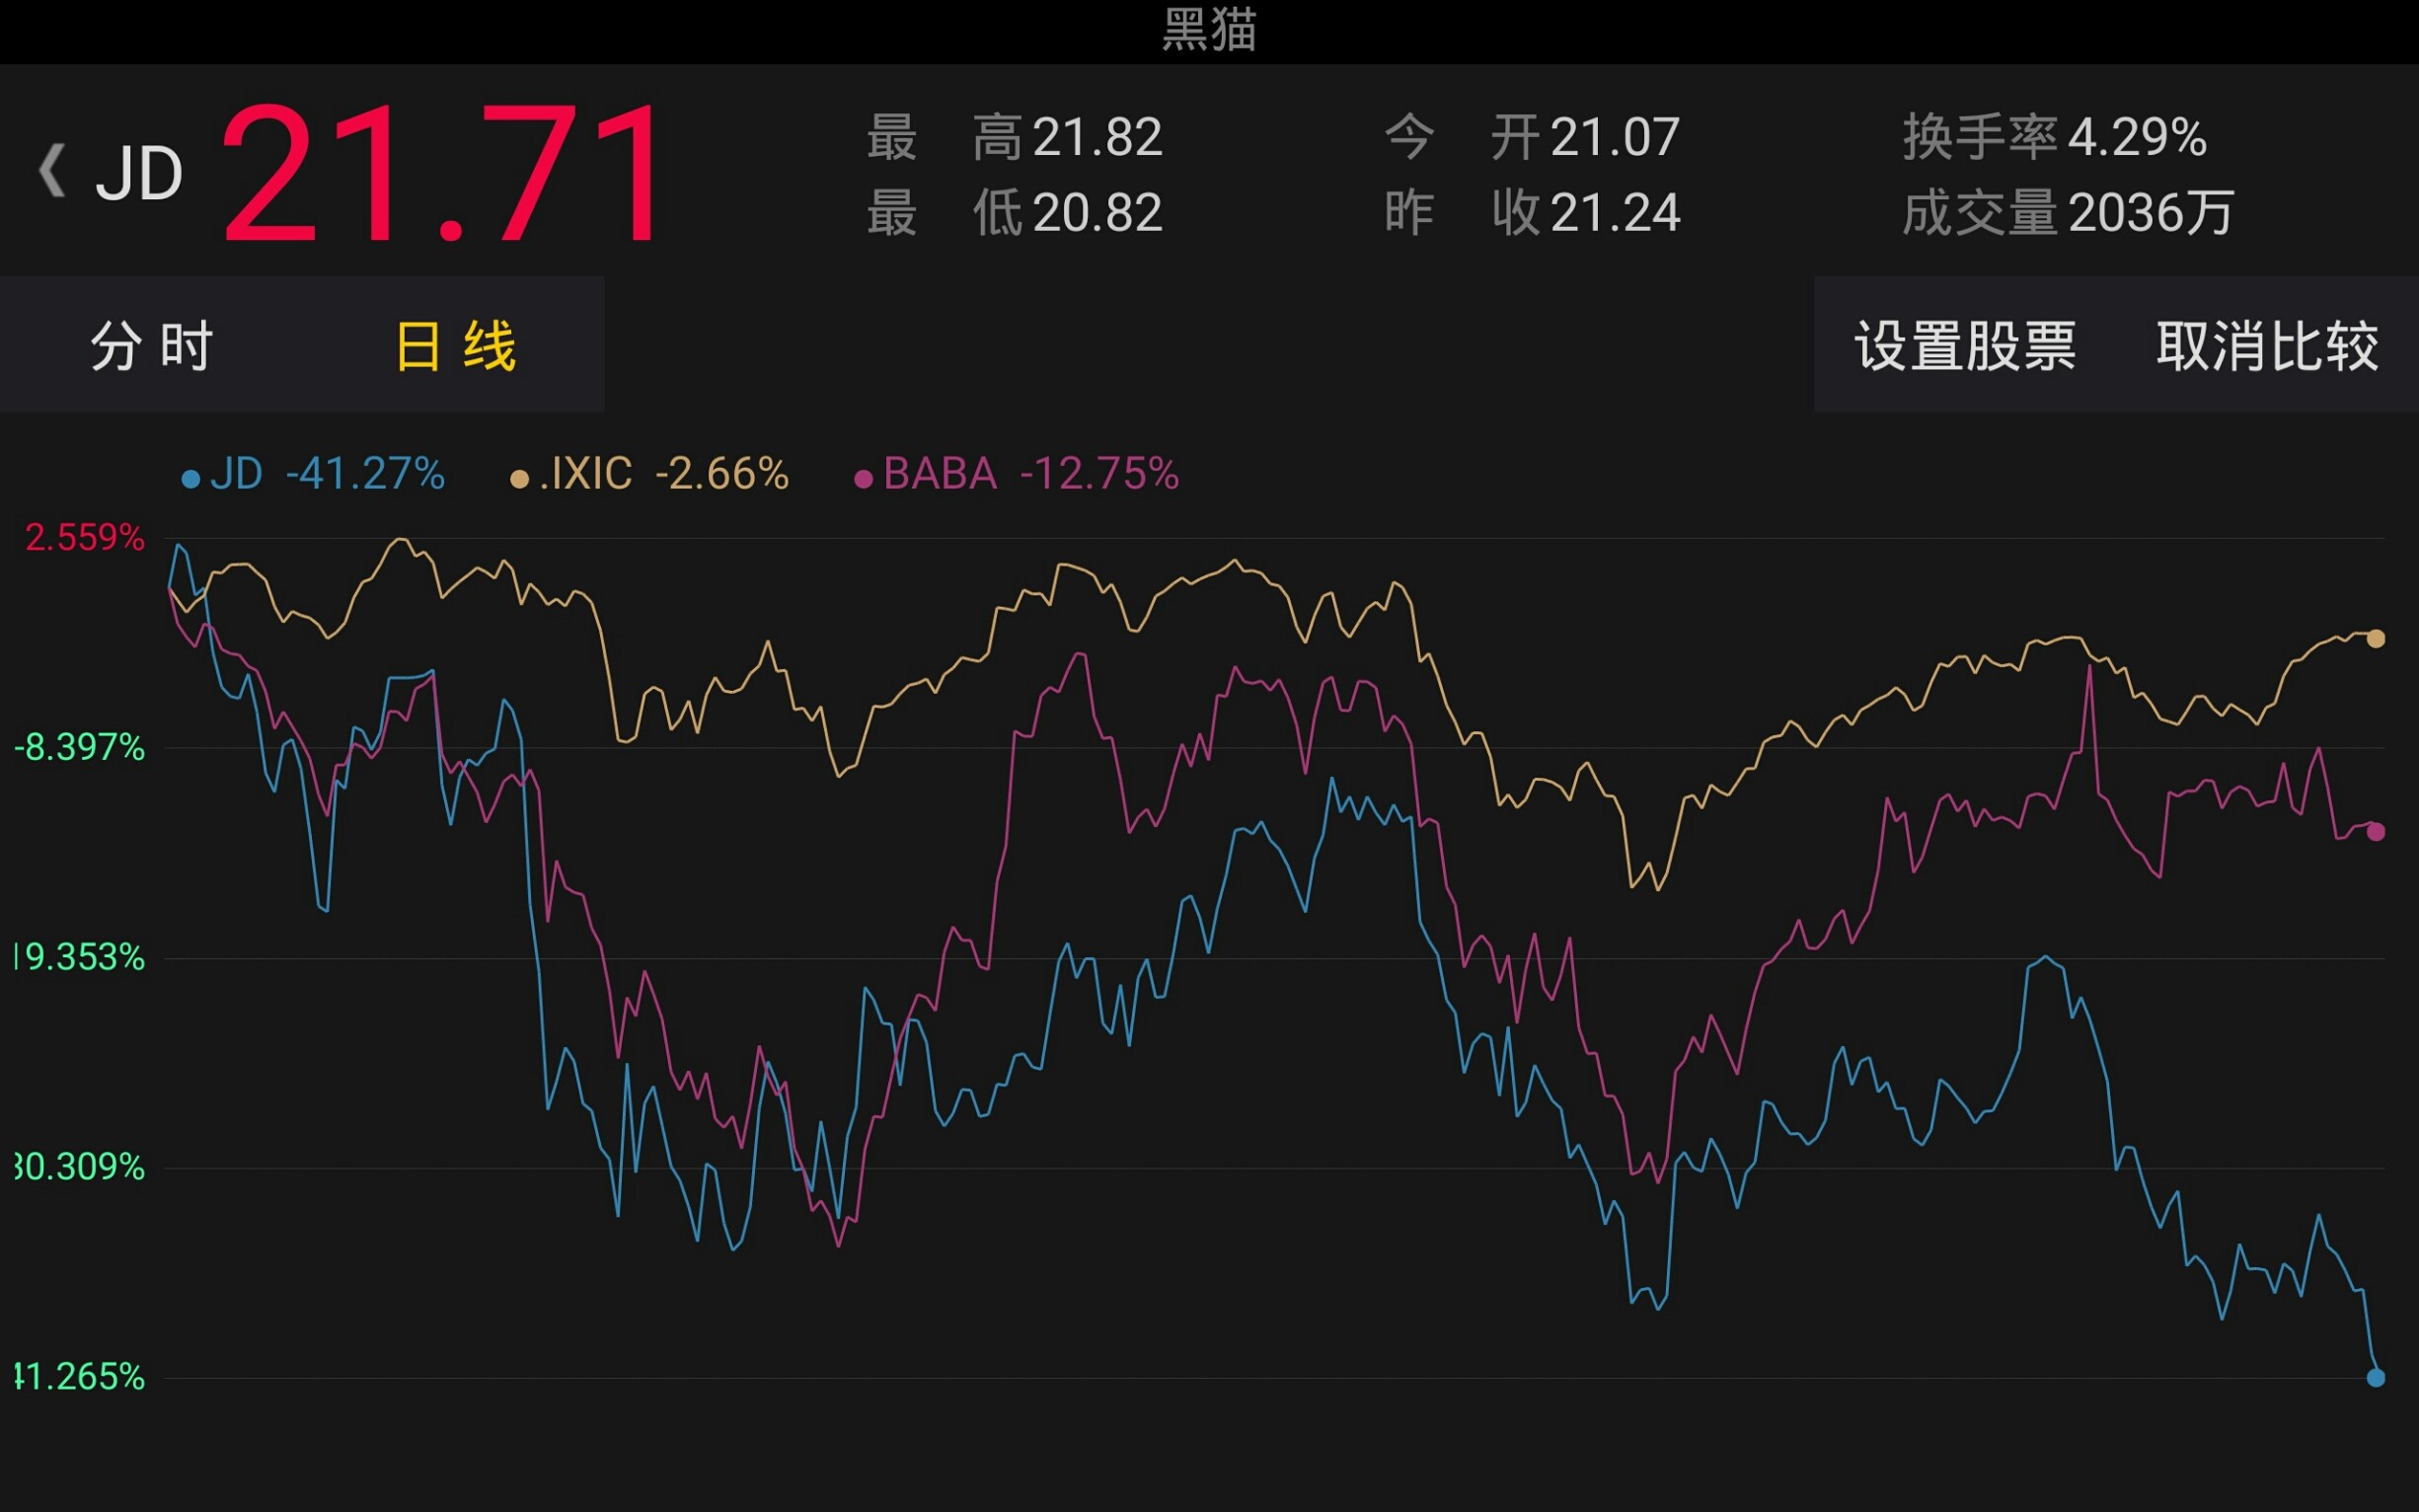Screen dimensions: 2419x1512
Task: Switch to the 分时 intraday tab
Action: coord(152,346)
